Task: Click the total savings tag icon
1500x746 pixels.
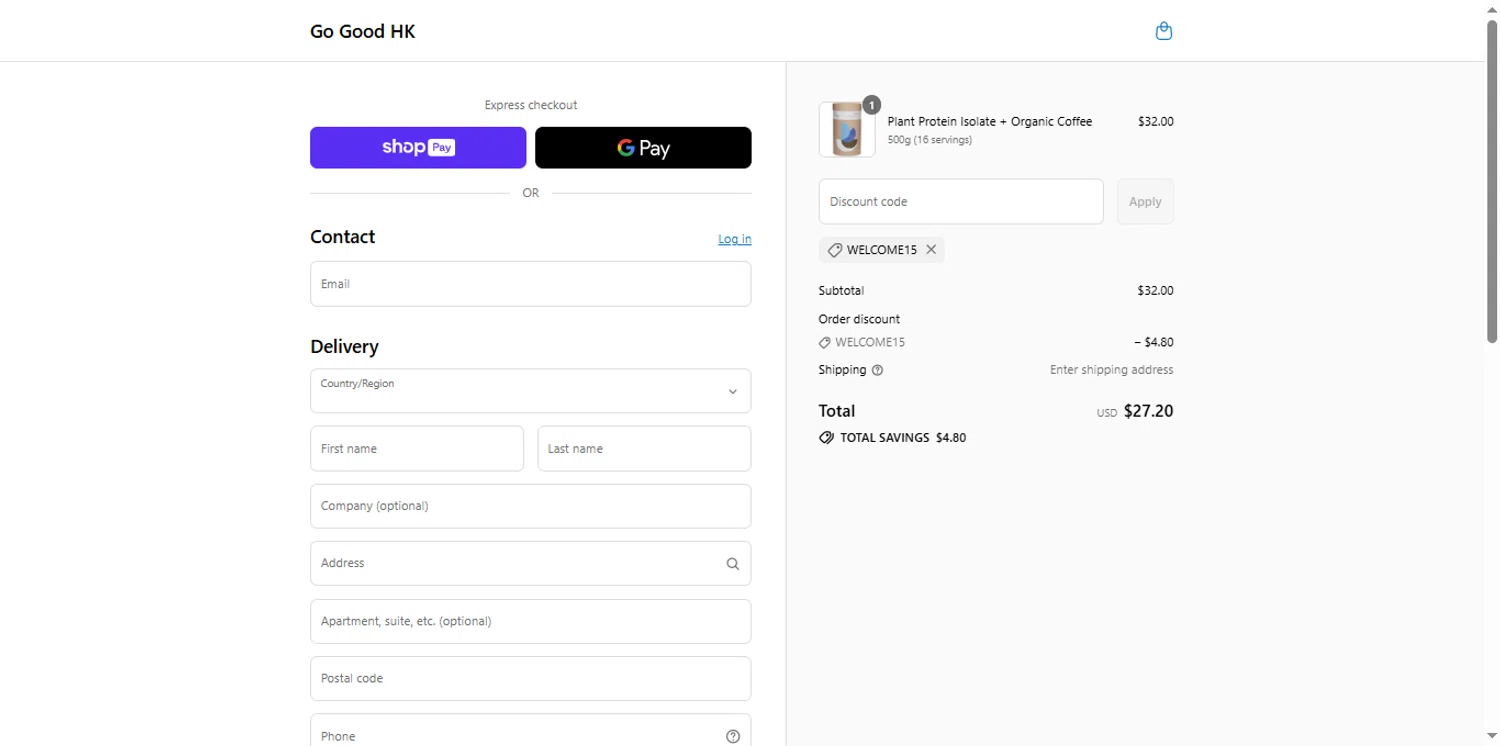Action: click(826, 438)
